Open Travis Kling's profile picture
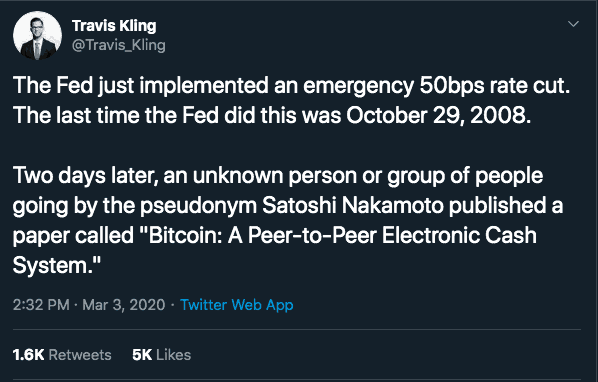This screenshot has width=598, height=382. pos(37,35)
